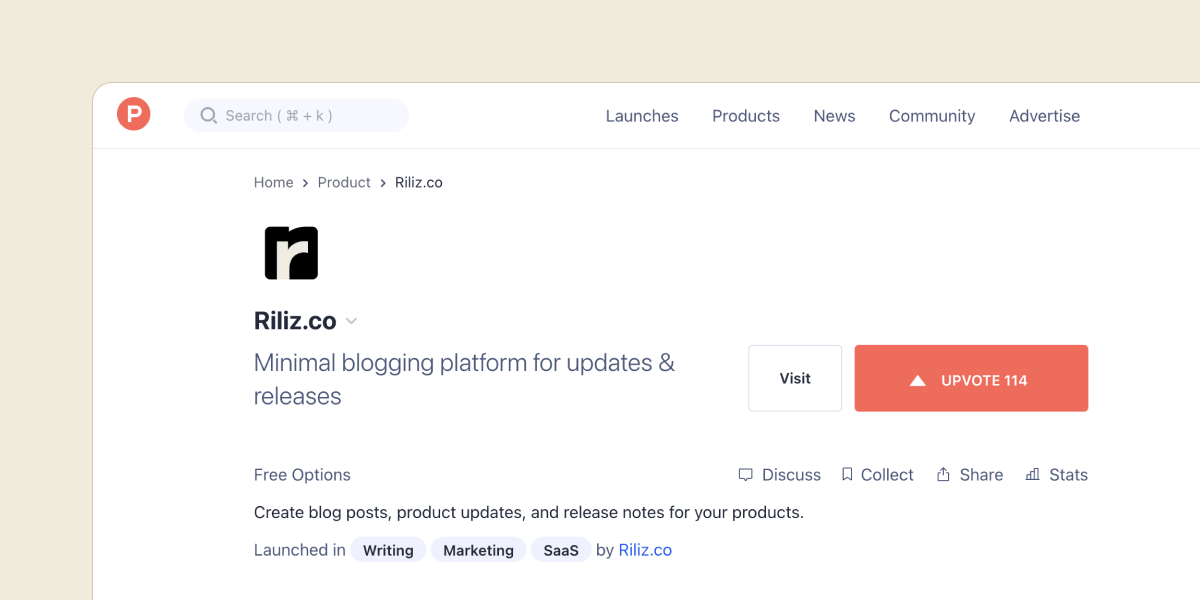
Task: Open the Community menu
Action: coord(932,116)
